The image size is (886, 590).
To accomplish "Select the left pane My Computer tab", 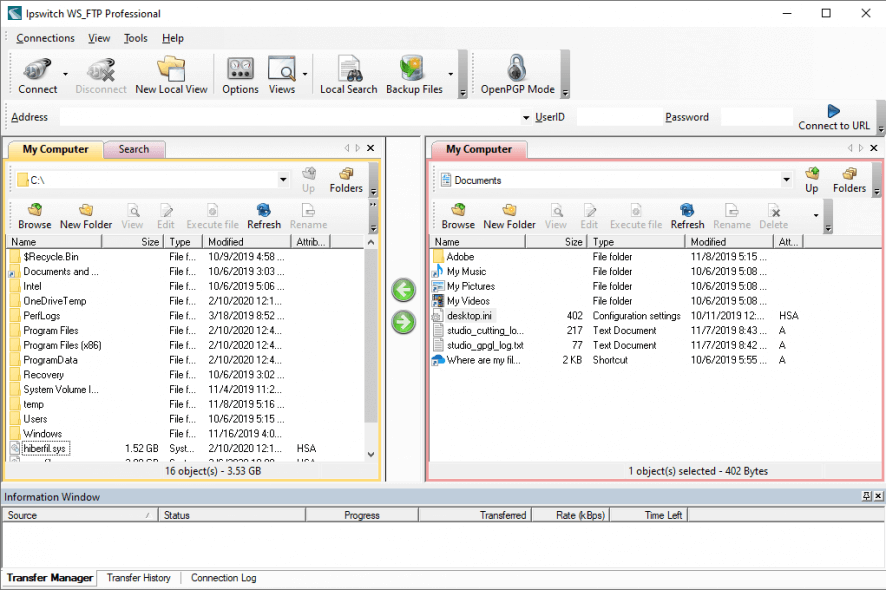I will [55, 149].
